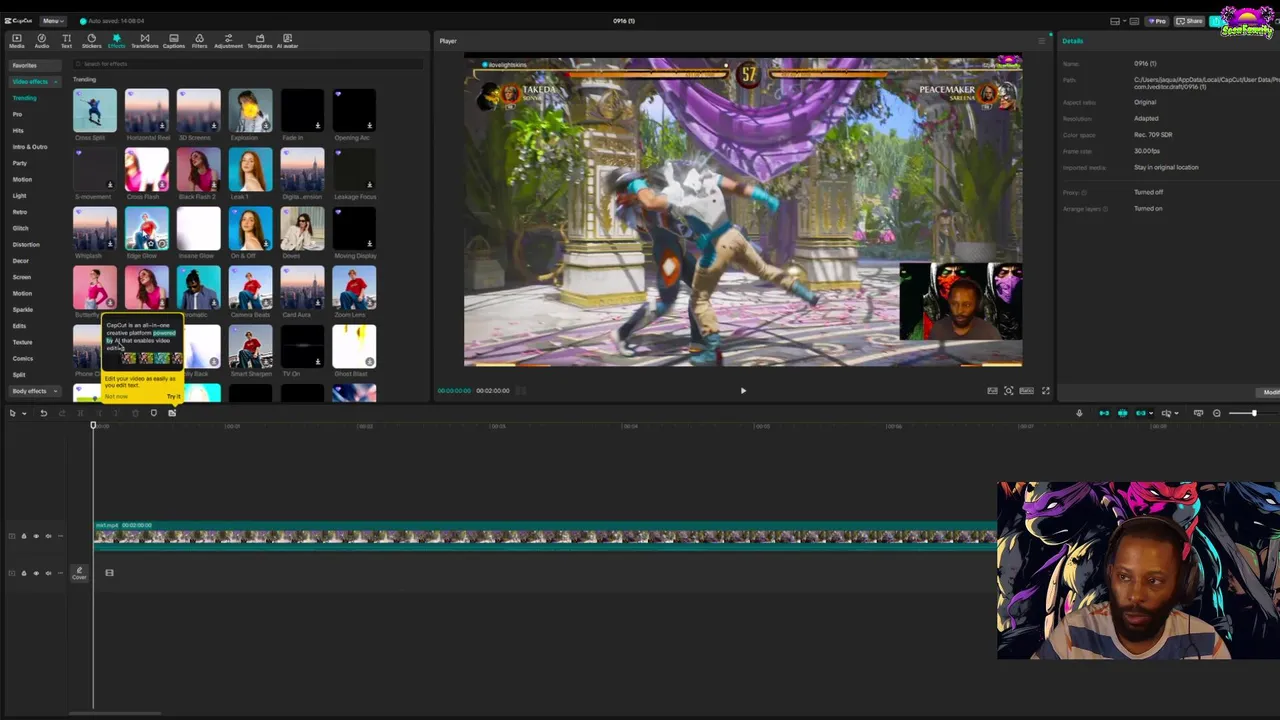Click the player ratio icon
Screen dimensions: 1280x720
1026,391
